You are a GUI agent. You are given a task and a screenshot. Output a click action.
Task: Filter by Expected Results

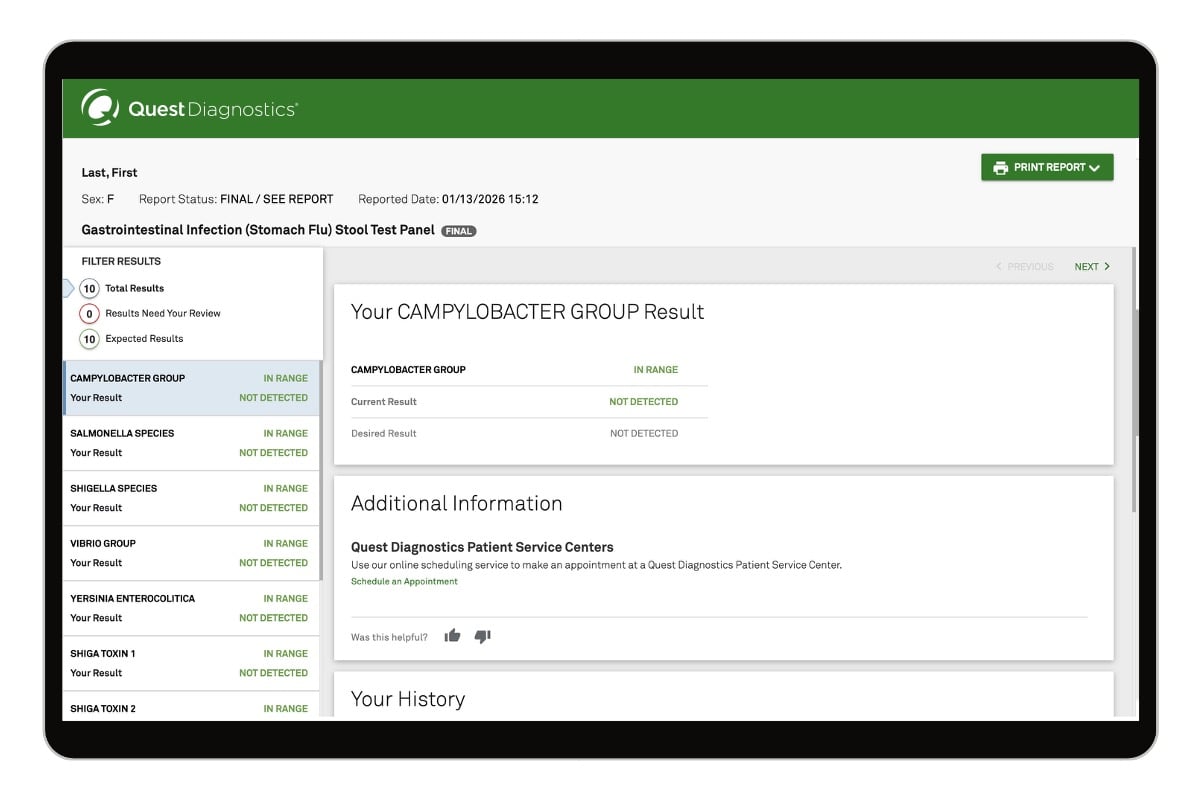(x=90, y=339)
